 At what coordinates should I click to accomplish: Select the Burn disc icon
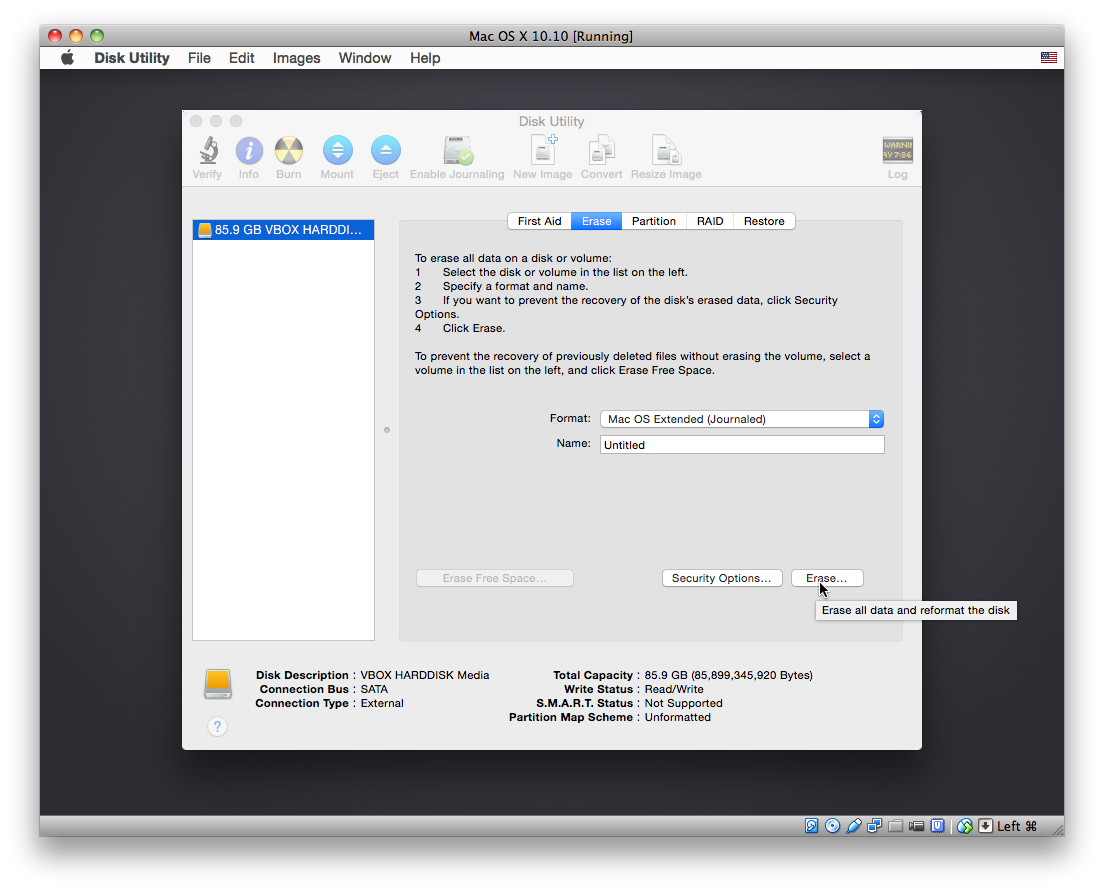(x=289, y=151)
